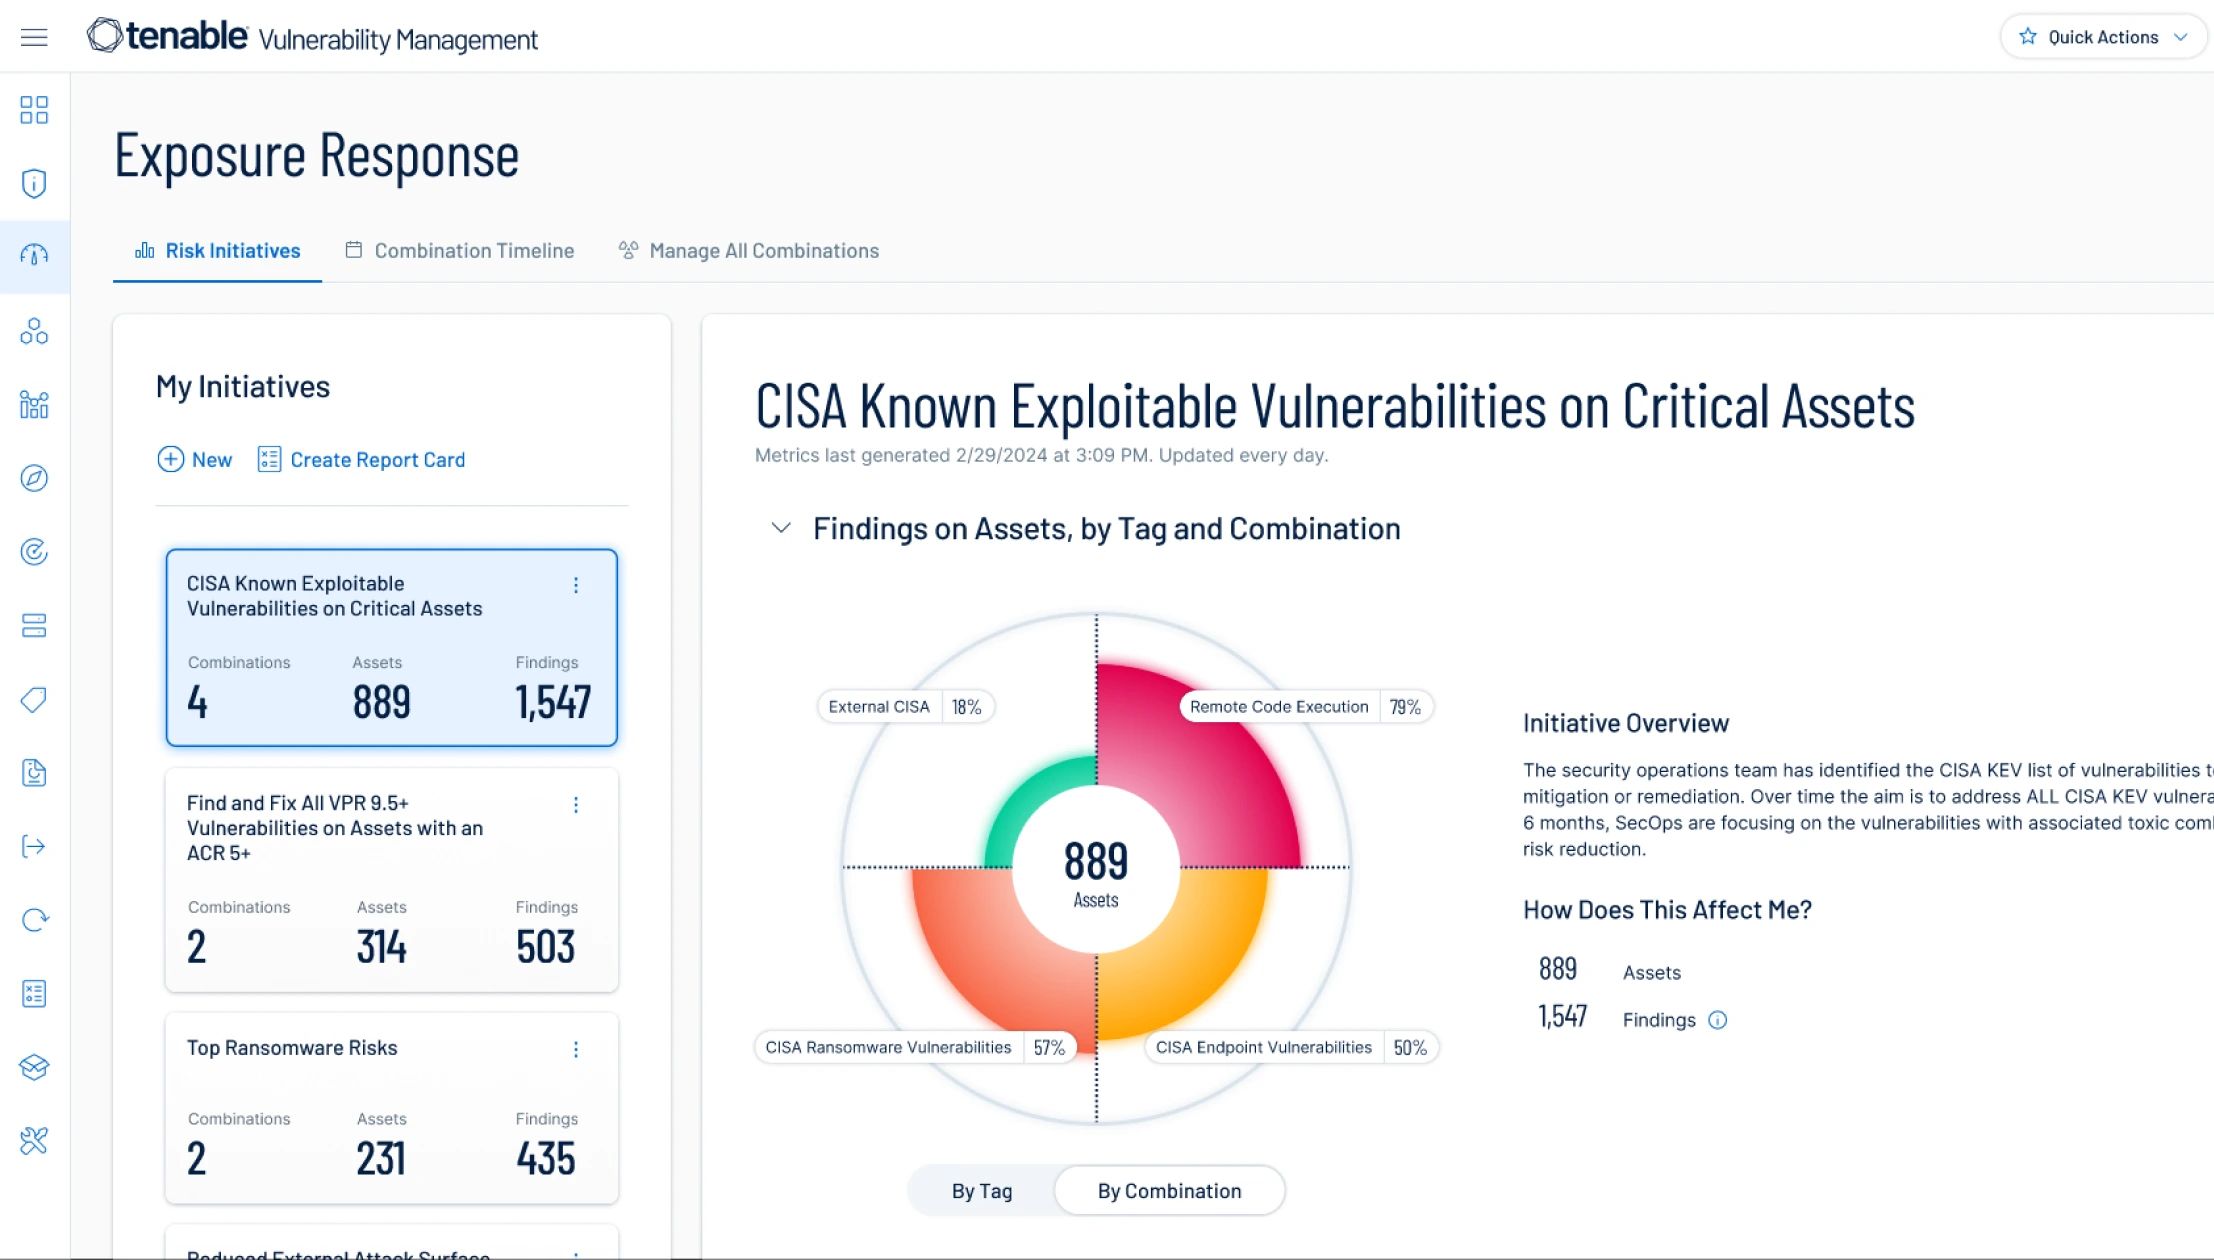The width and height of the screenshot is (2214, 1260).
Task: Open options menu for CISA Known Exploitable card
Action: click(x=576, y=585)
